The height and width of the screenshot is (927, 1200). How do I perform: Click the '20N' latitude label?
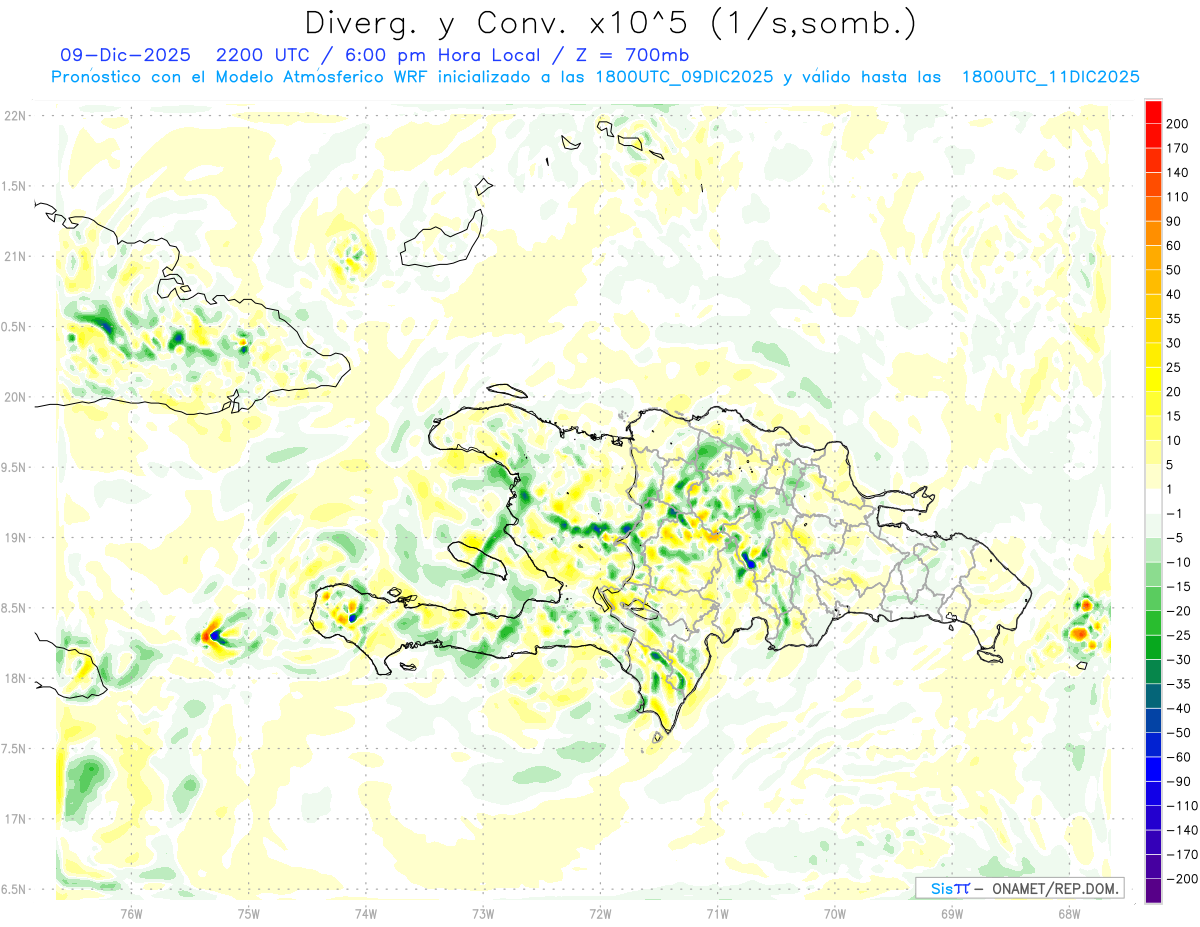pos(14,397)
